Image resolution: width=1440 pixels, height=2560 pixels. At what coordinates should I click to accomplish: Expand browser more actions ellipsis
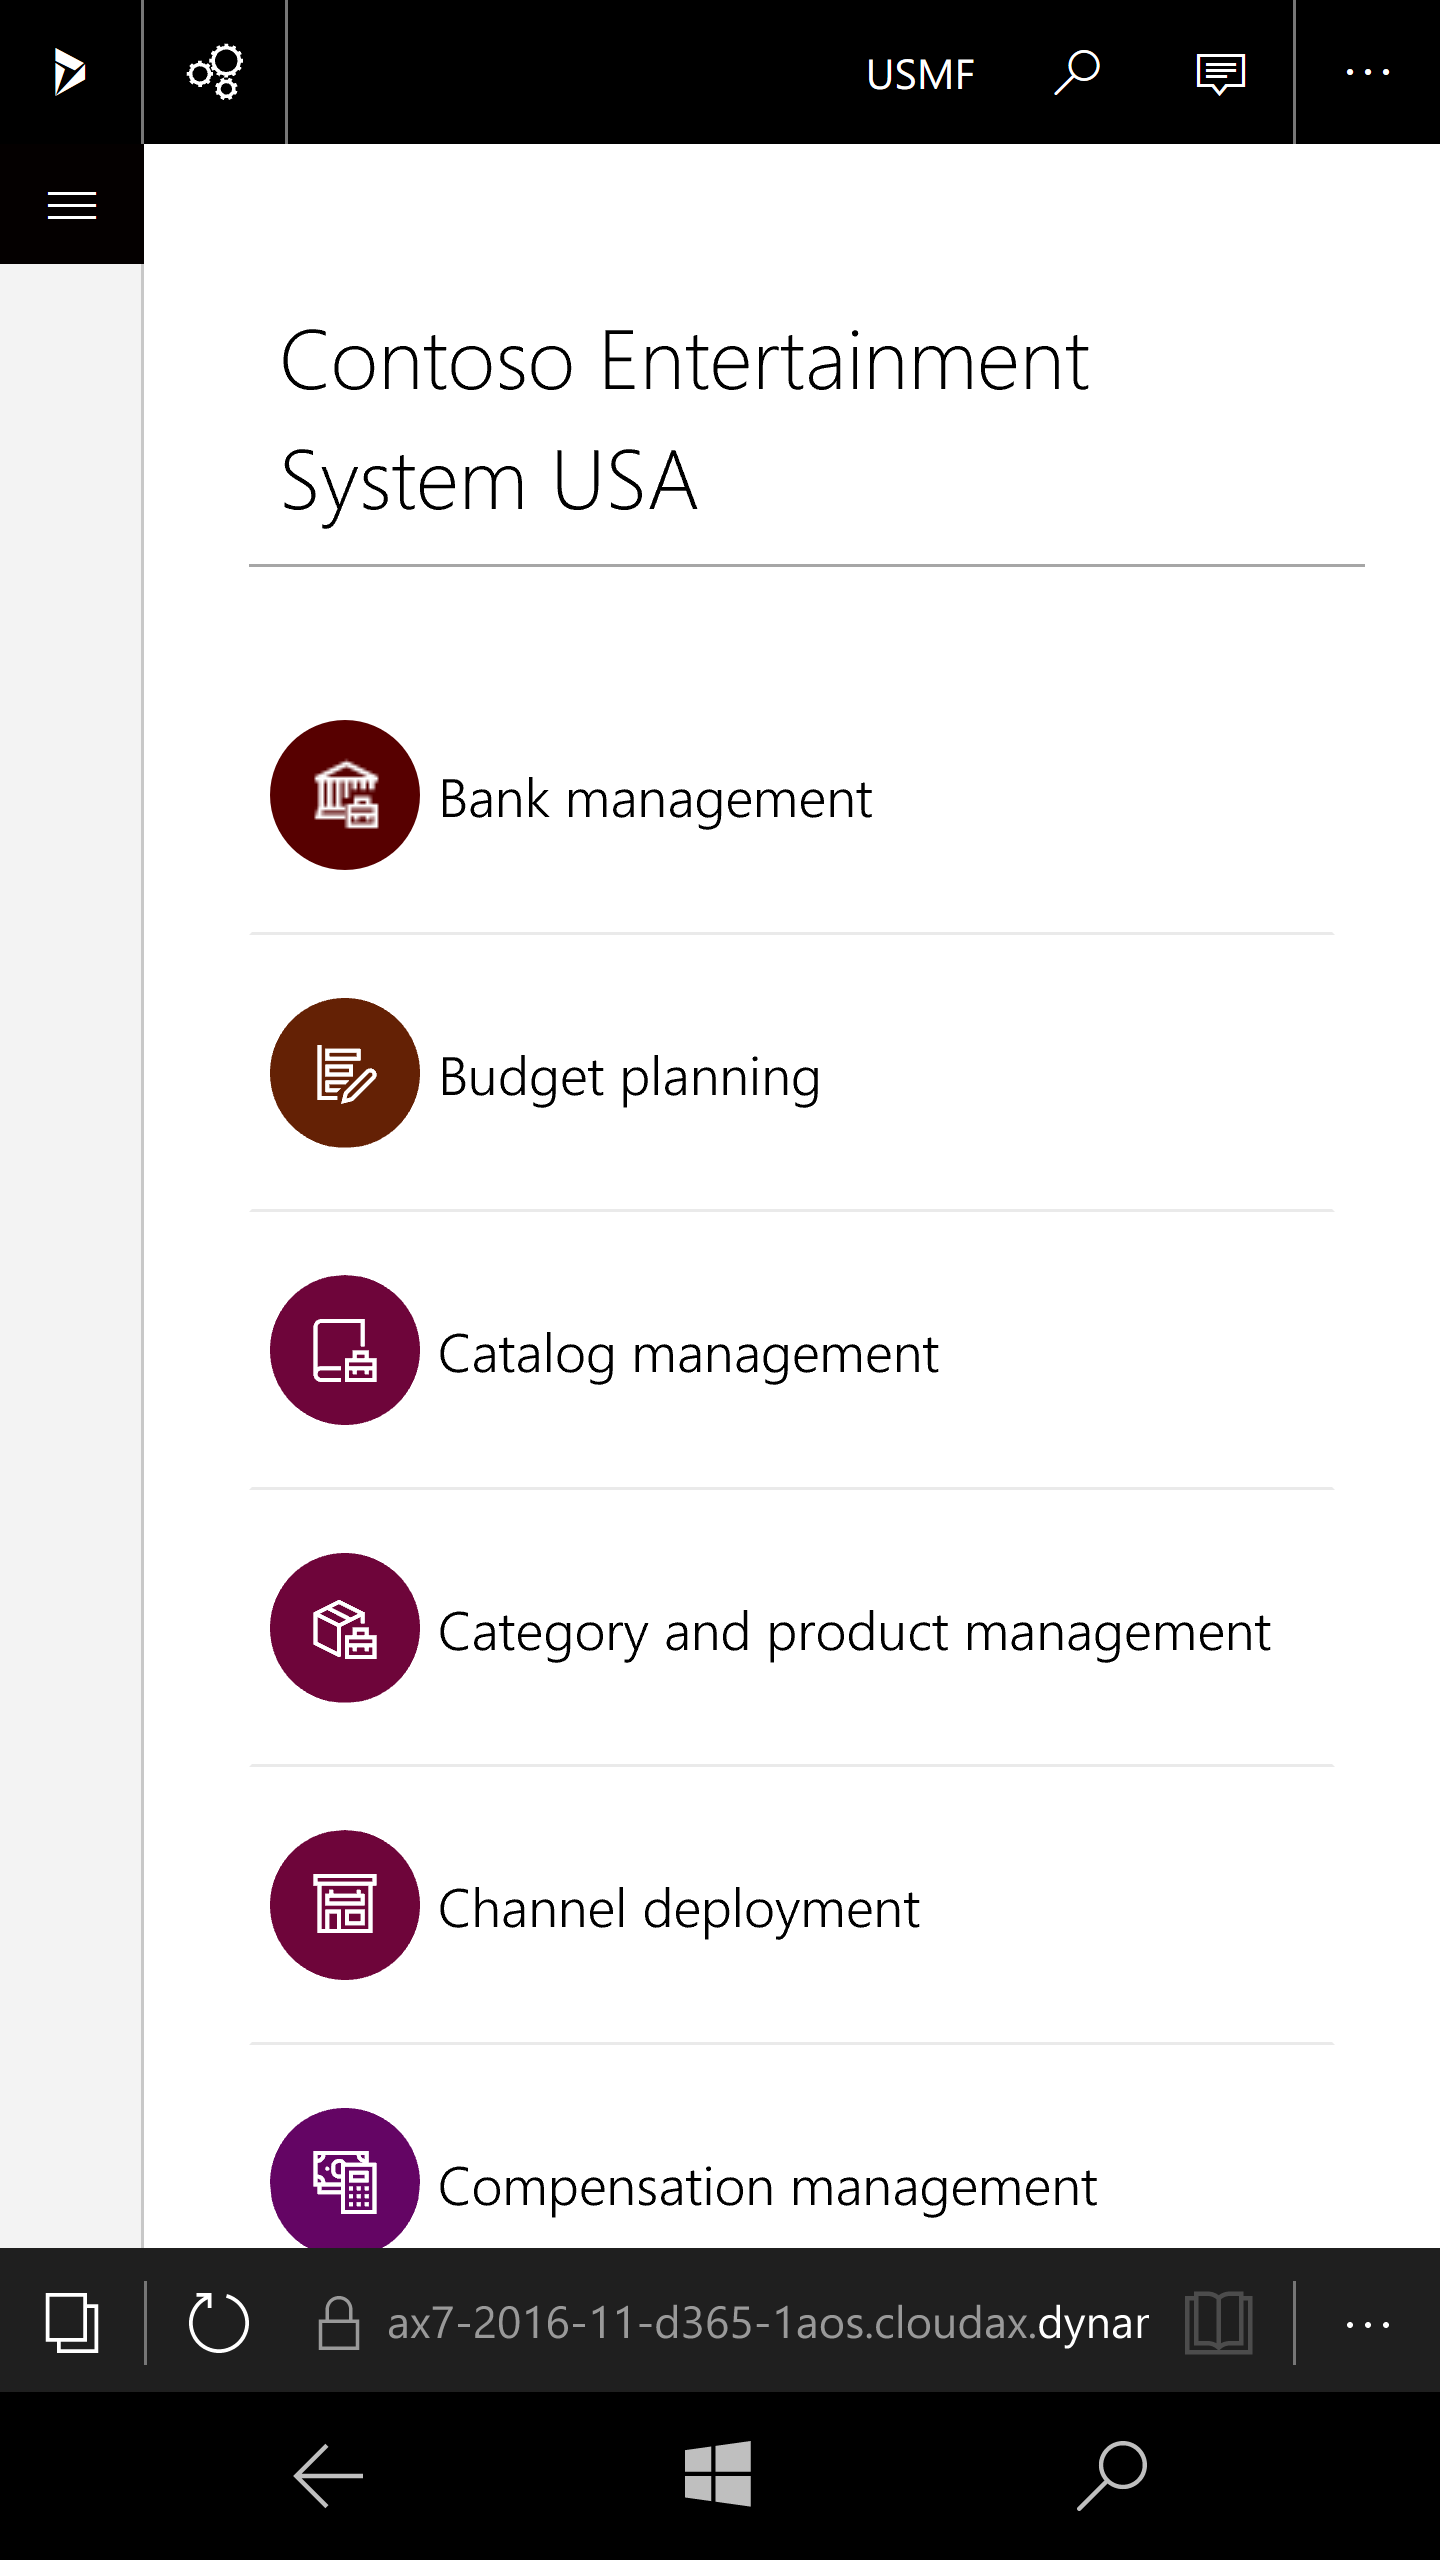1367,2324
